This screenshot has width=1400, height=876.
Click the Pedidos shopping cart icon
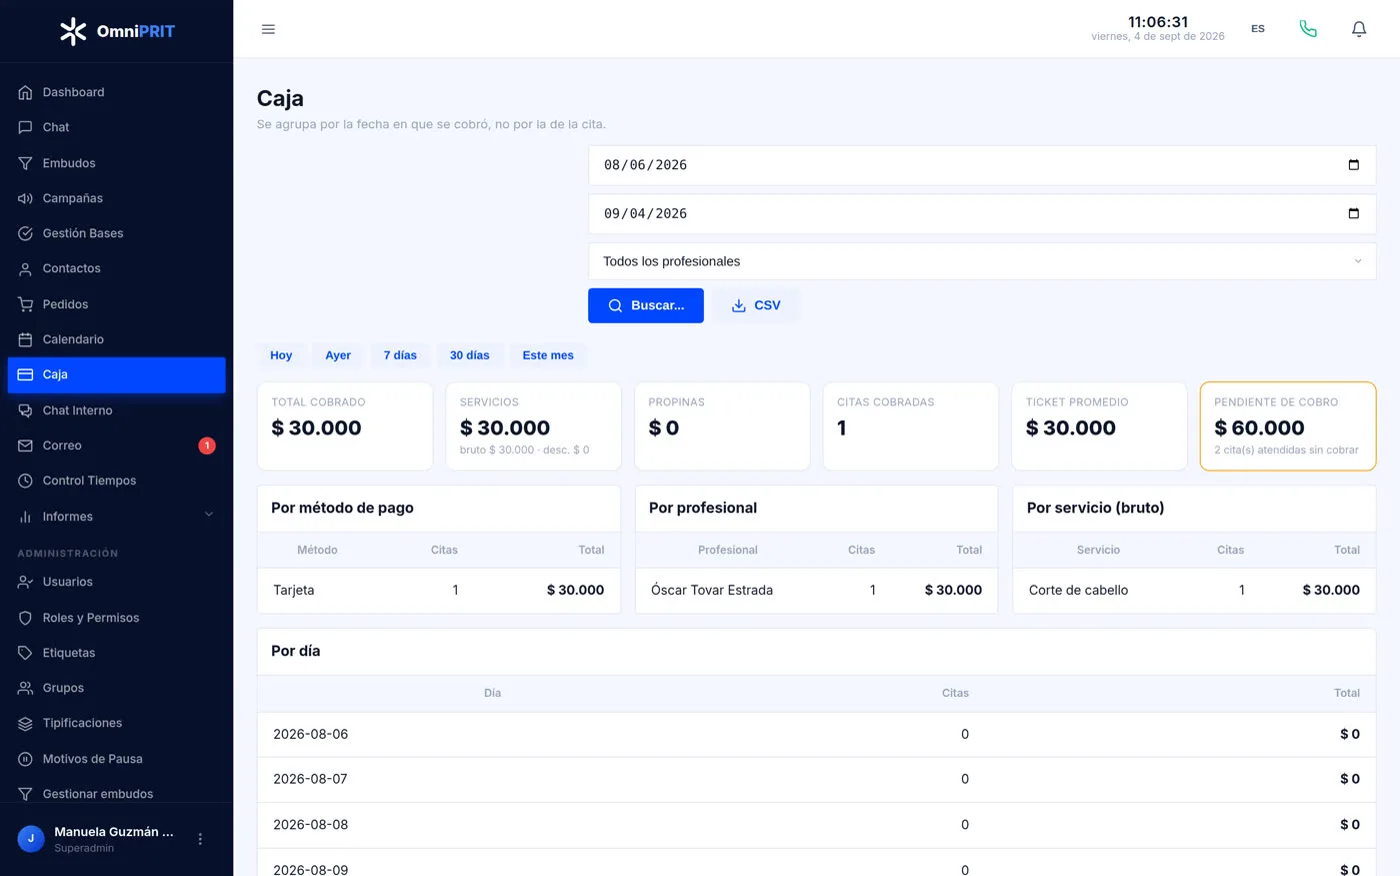(25, 304)
